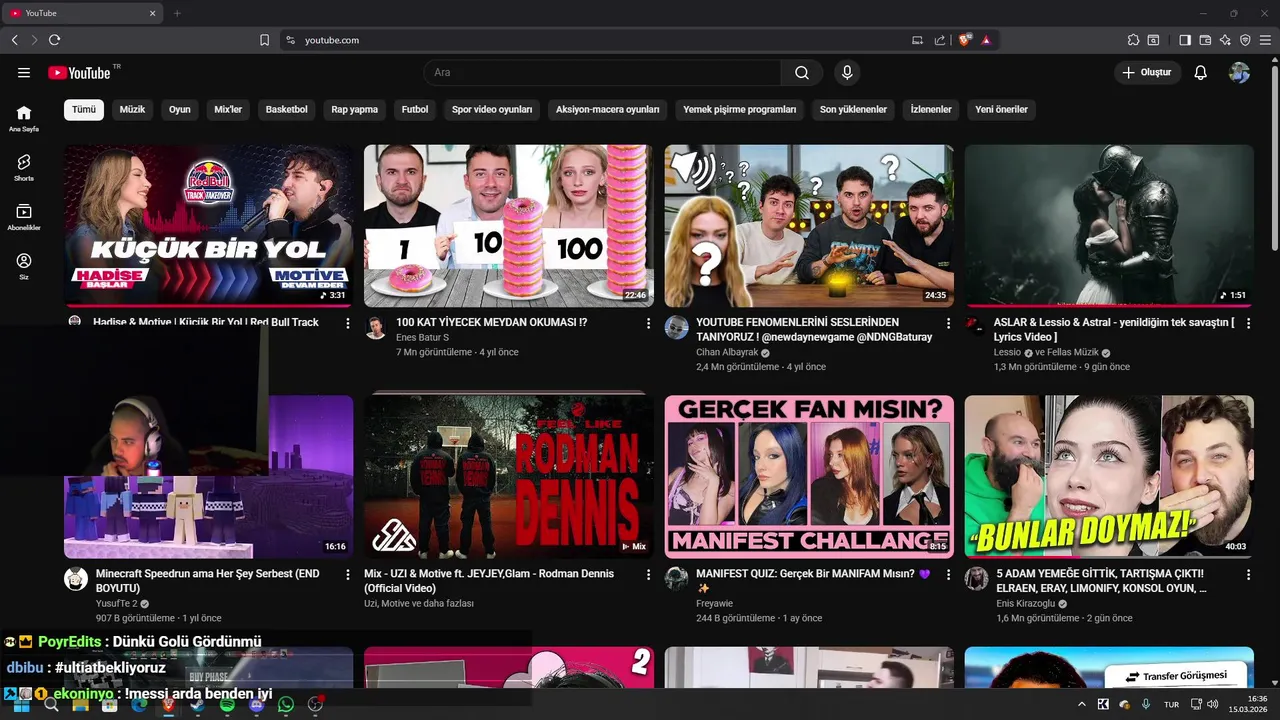Select the Yeni öneriler chip
The image size is (1280, 720).
[1001, 109]
